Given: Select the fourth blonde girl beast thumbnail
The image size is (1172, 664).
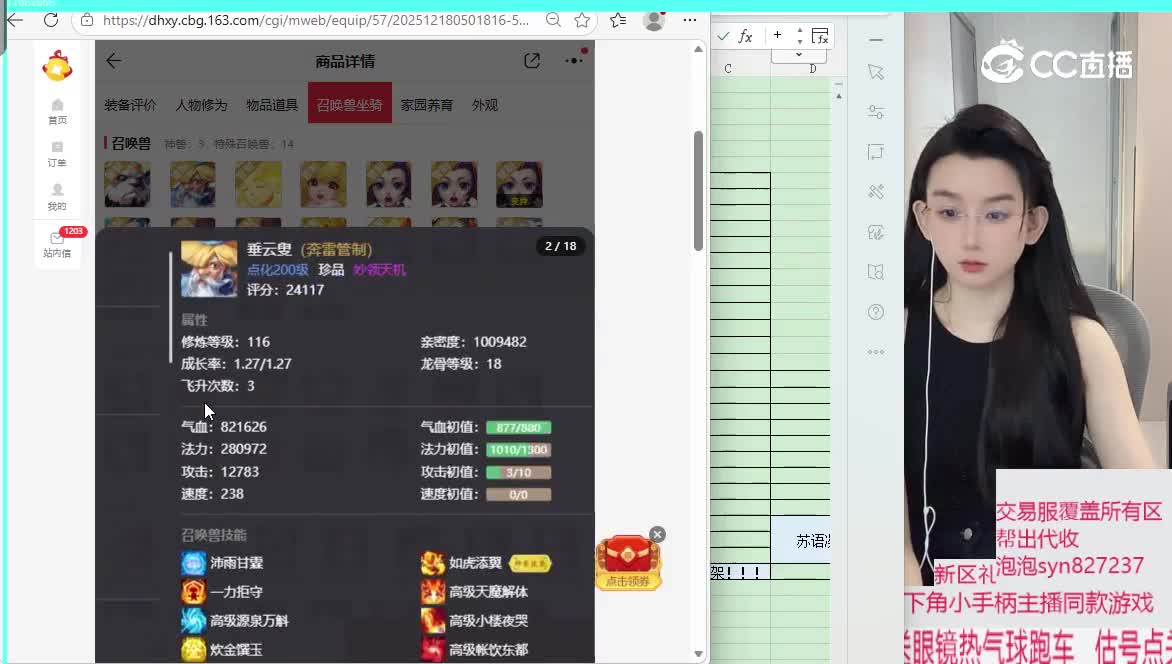Looking at the screenshot, I should coord(323,184).
